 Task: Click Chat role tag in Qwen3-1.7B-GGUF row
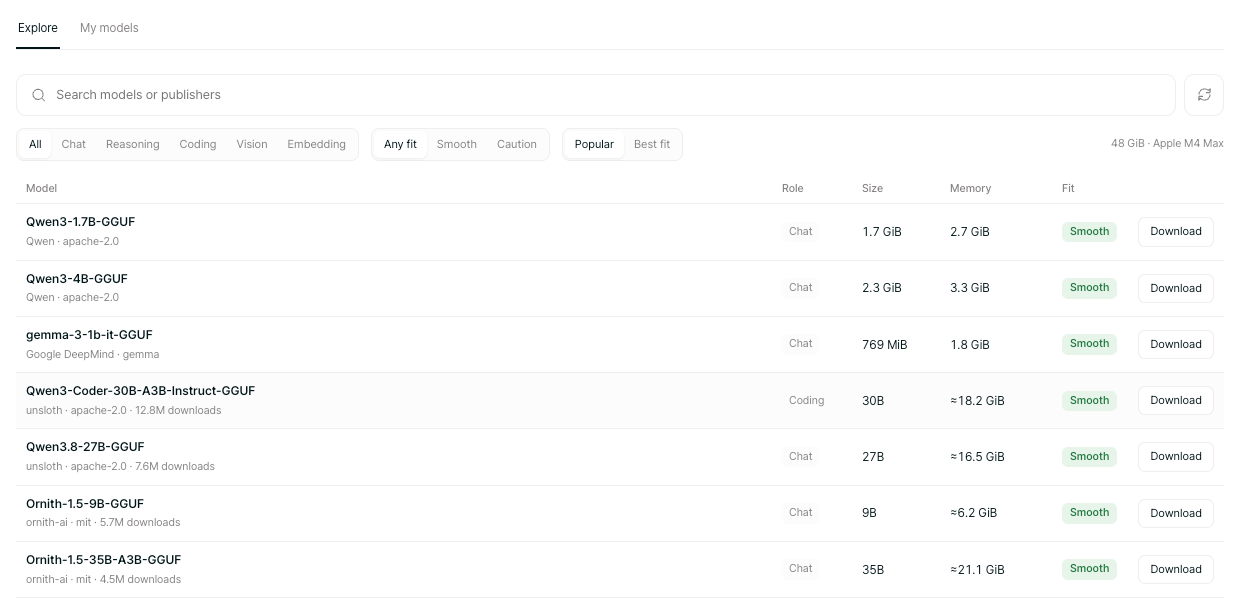pyautogui.click(x=800, y=231)
